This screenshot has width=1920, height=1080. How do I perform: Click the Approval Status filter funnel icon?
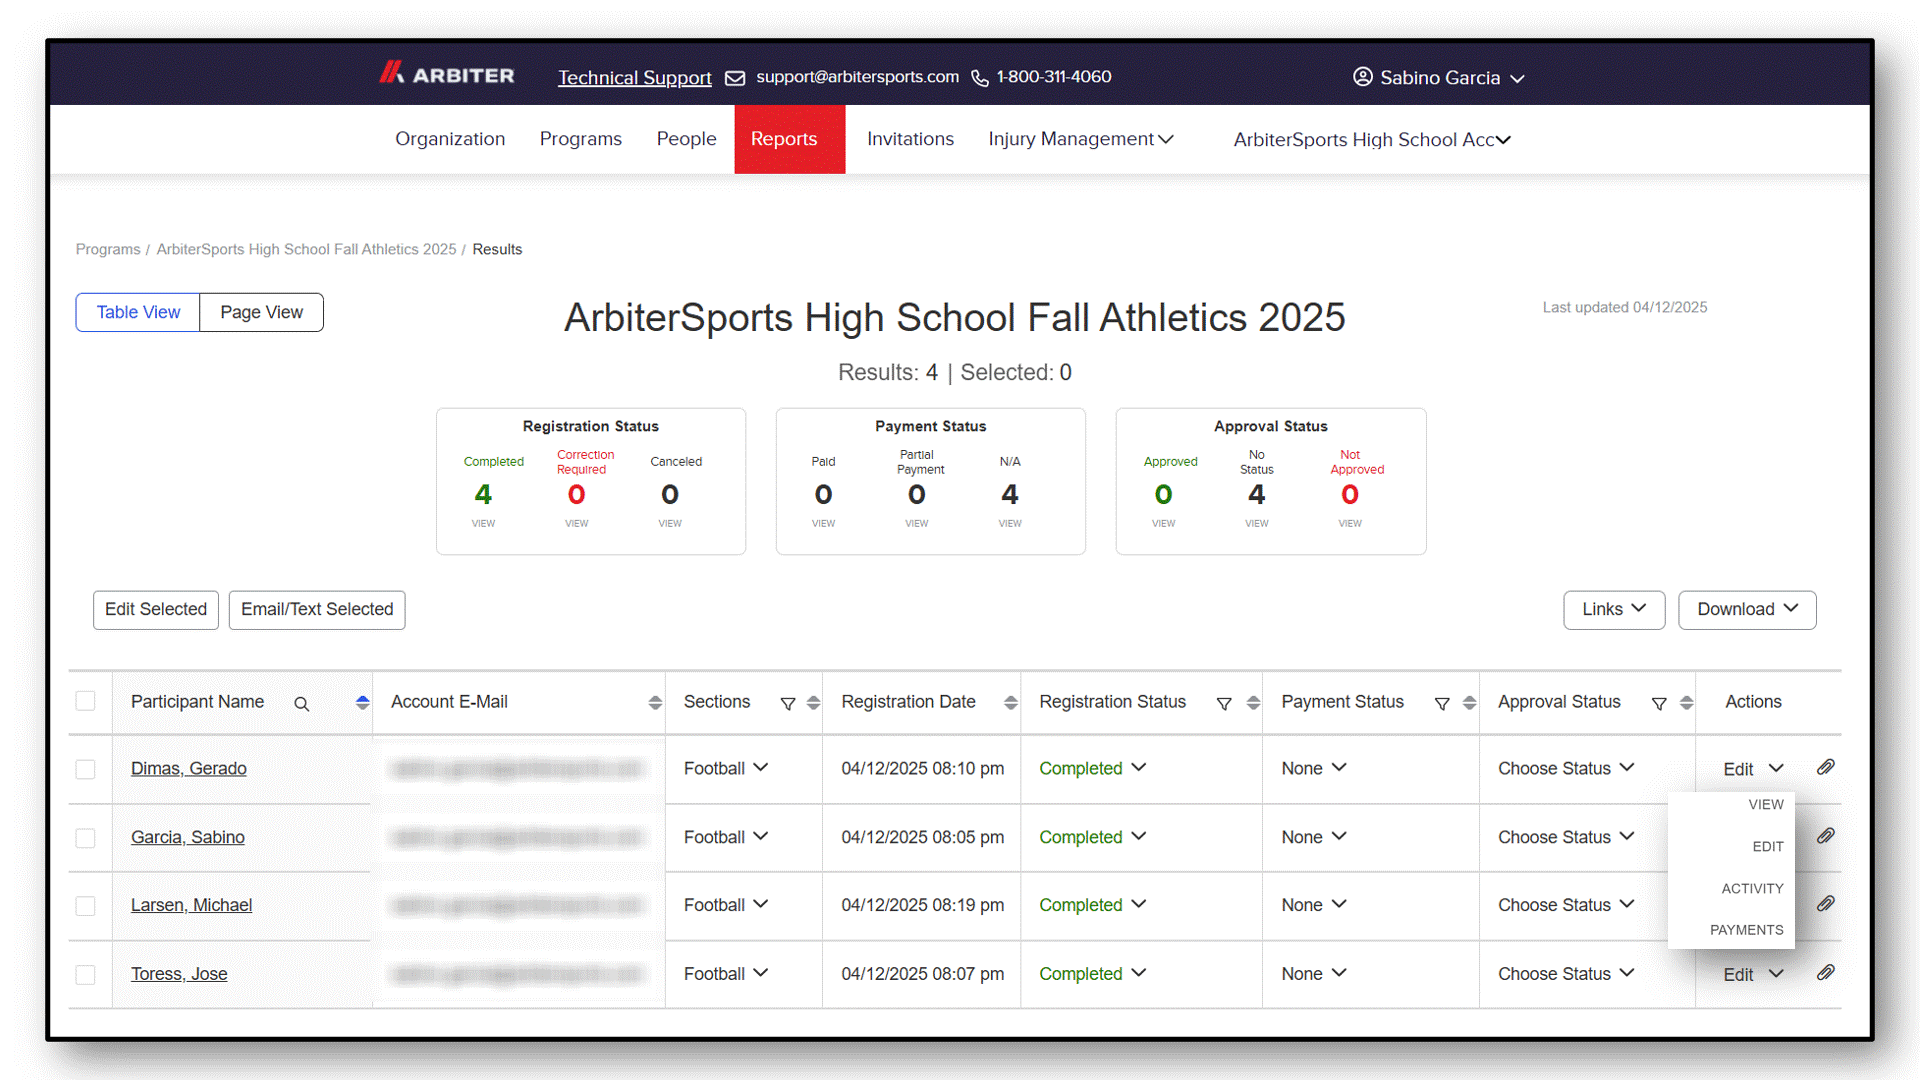(x=1659, y=704)
